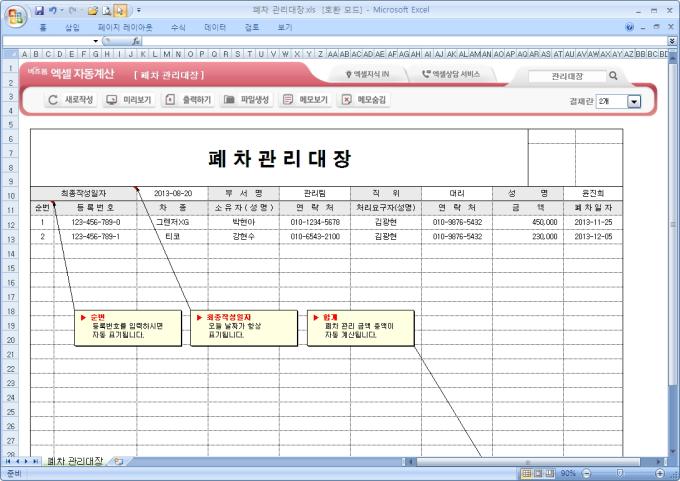
Task: Click the zoom out minus button
Action: pyautogui.click(x=586, y=473)
